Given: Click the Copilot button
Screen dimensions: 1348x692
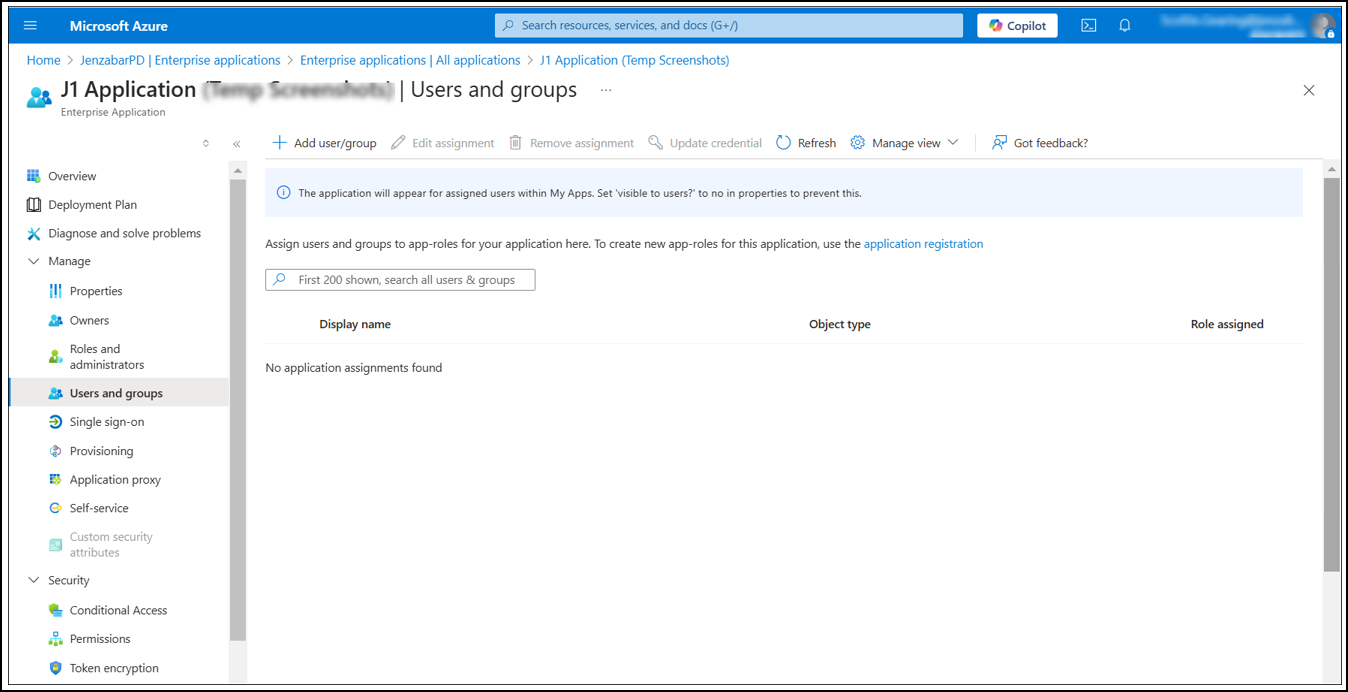Looking at the screenshot, I should point(1017,25).
